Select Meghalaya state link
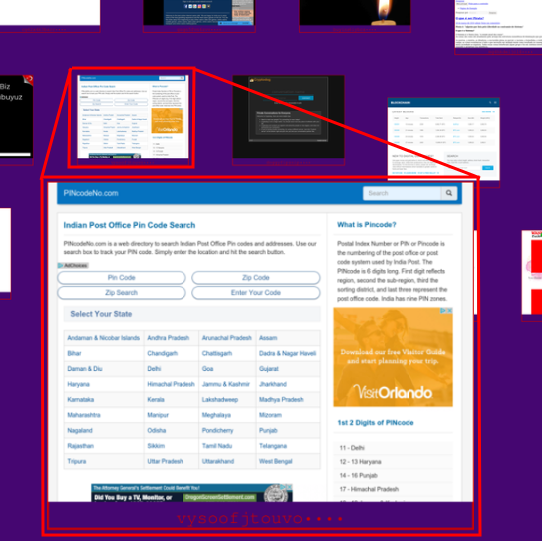The height and width of the screenshot is (541, 542). (x=216, y=415)
